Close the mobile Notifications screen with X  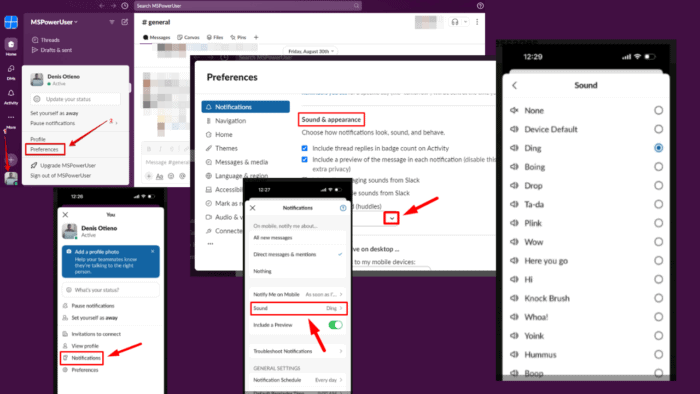253,208
